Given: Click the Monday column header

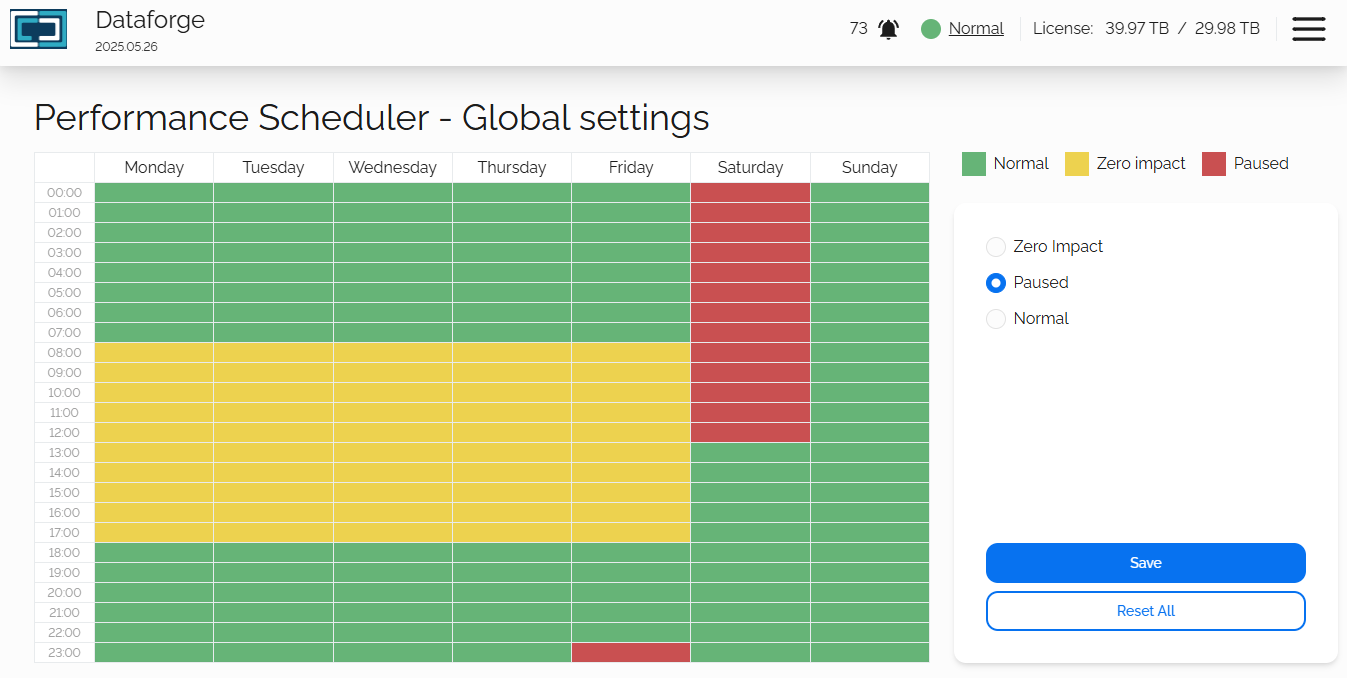Looking at the screenshot, I should (154, 168).
